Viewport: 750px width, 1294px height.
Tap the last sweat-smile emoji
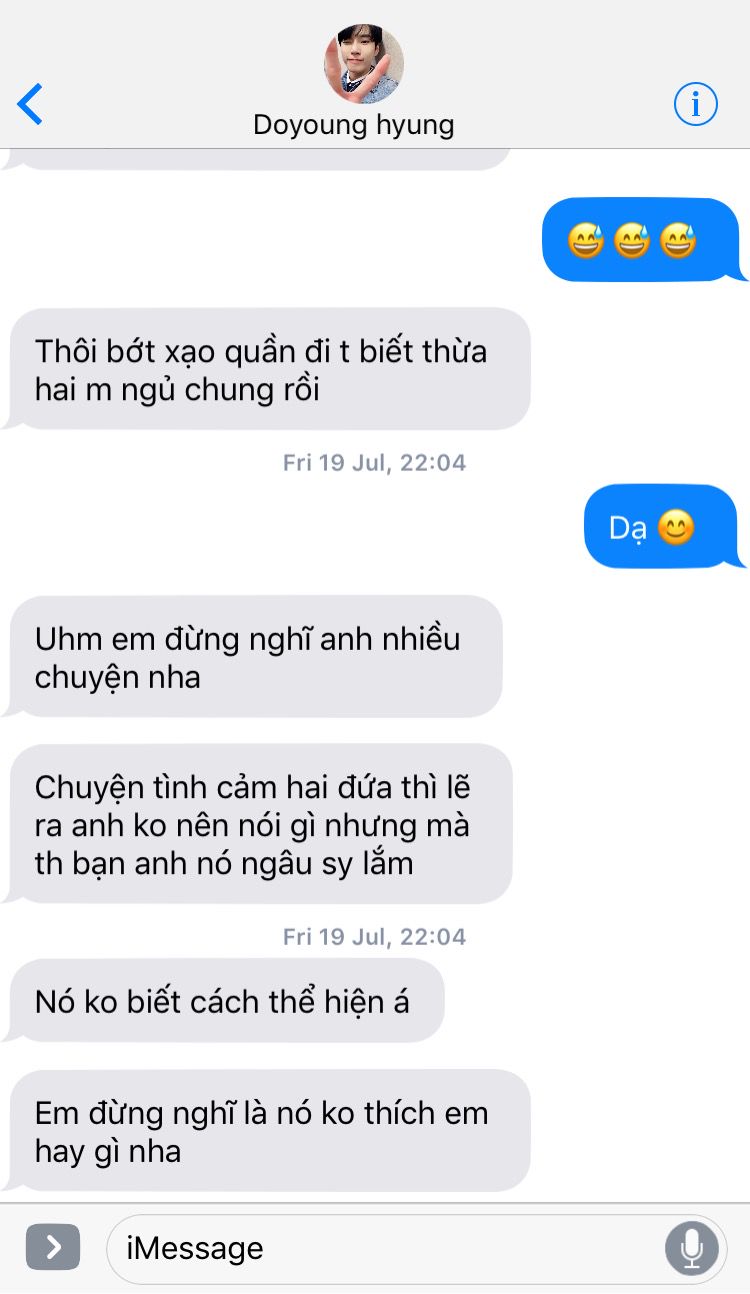click(679, 240)
